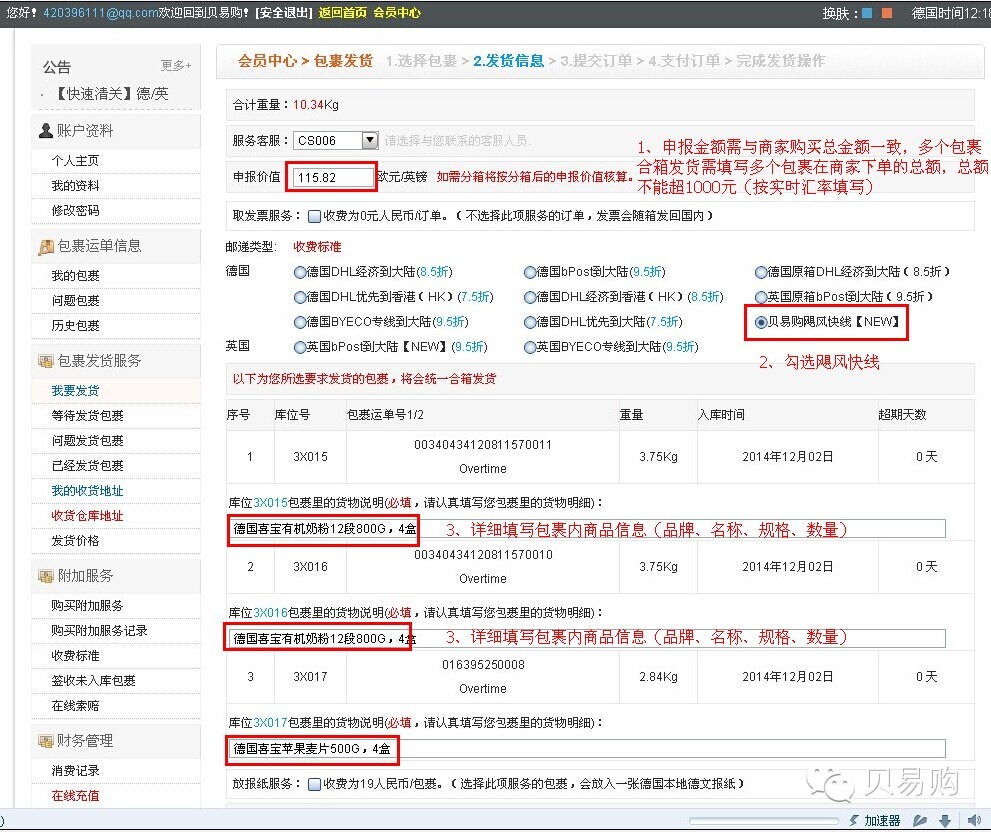Viewport: 991px width, 832px height.
Task: Tick the 取发票服务 checkbox
Action: tap(313, 216)
